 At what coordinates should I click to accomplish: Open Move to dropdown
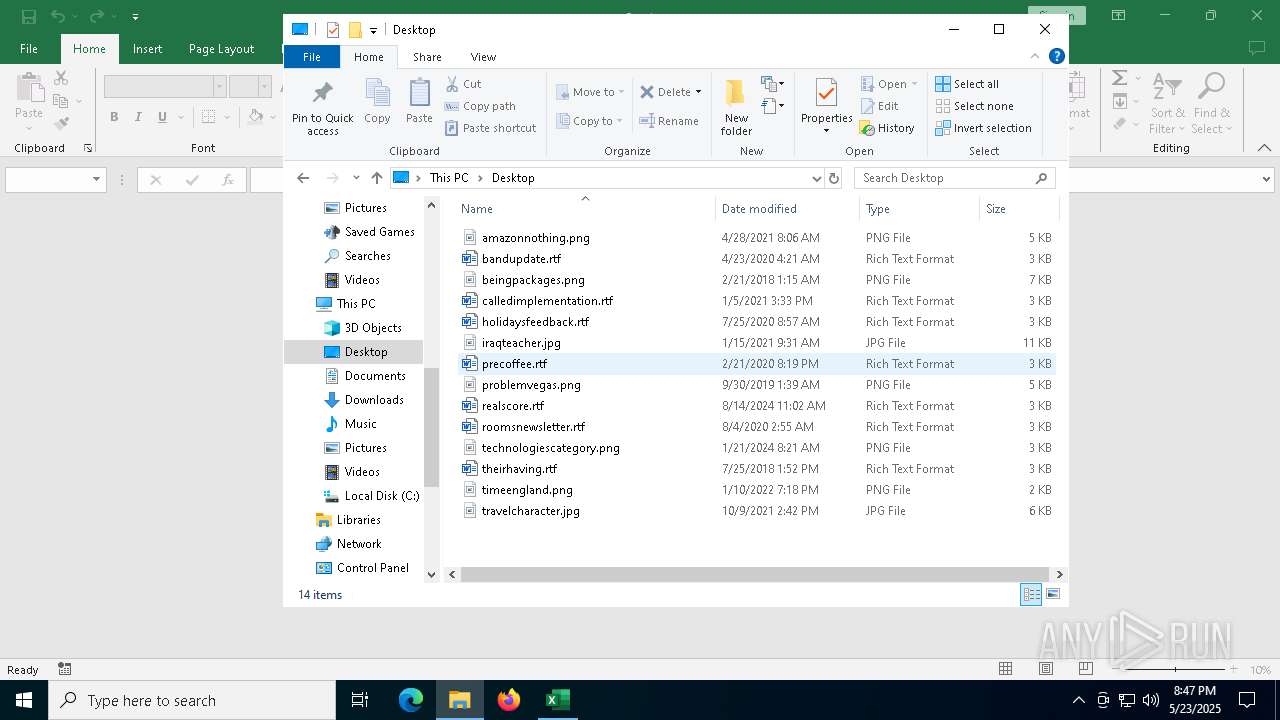click(590, 92)
